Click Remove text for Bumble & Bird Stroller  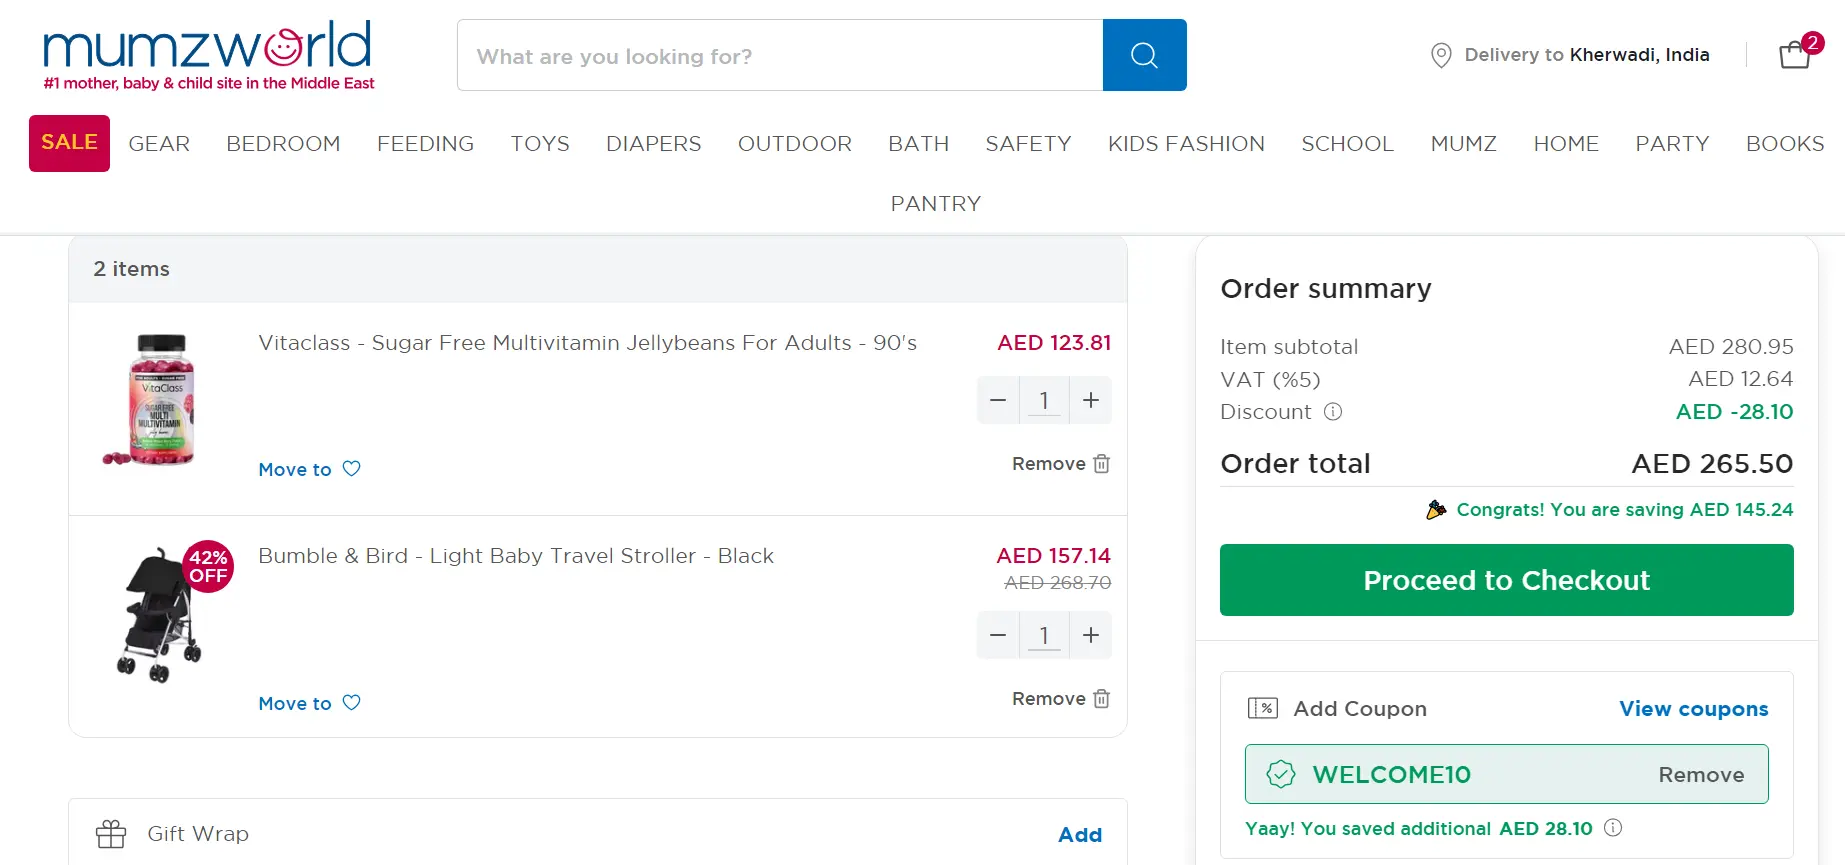coord(1049,699)
